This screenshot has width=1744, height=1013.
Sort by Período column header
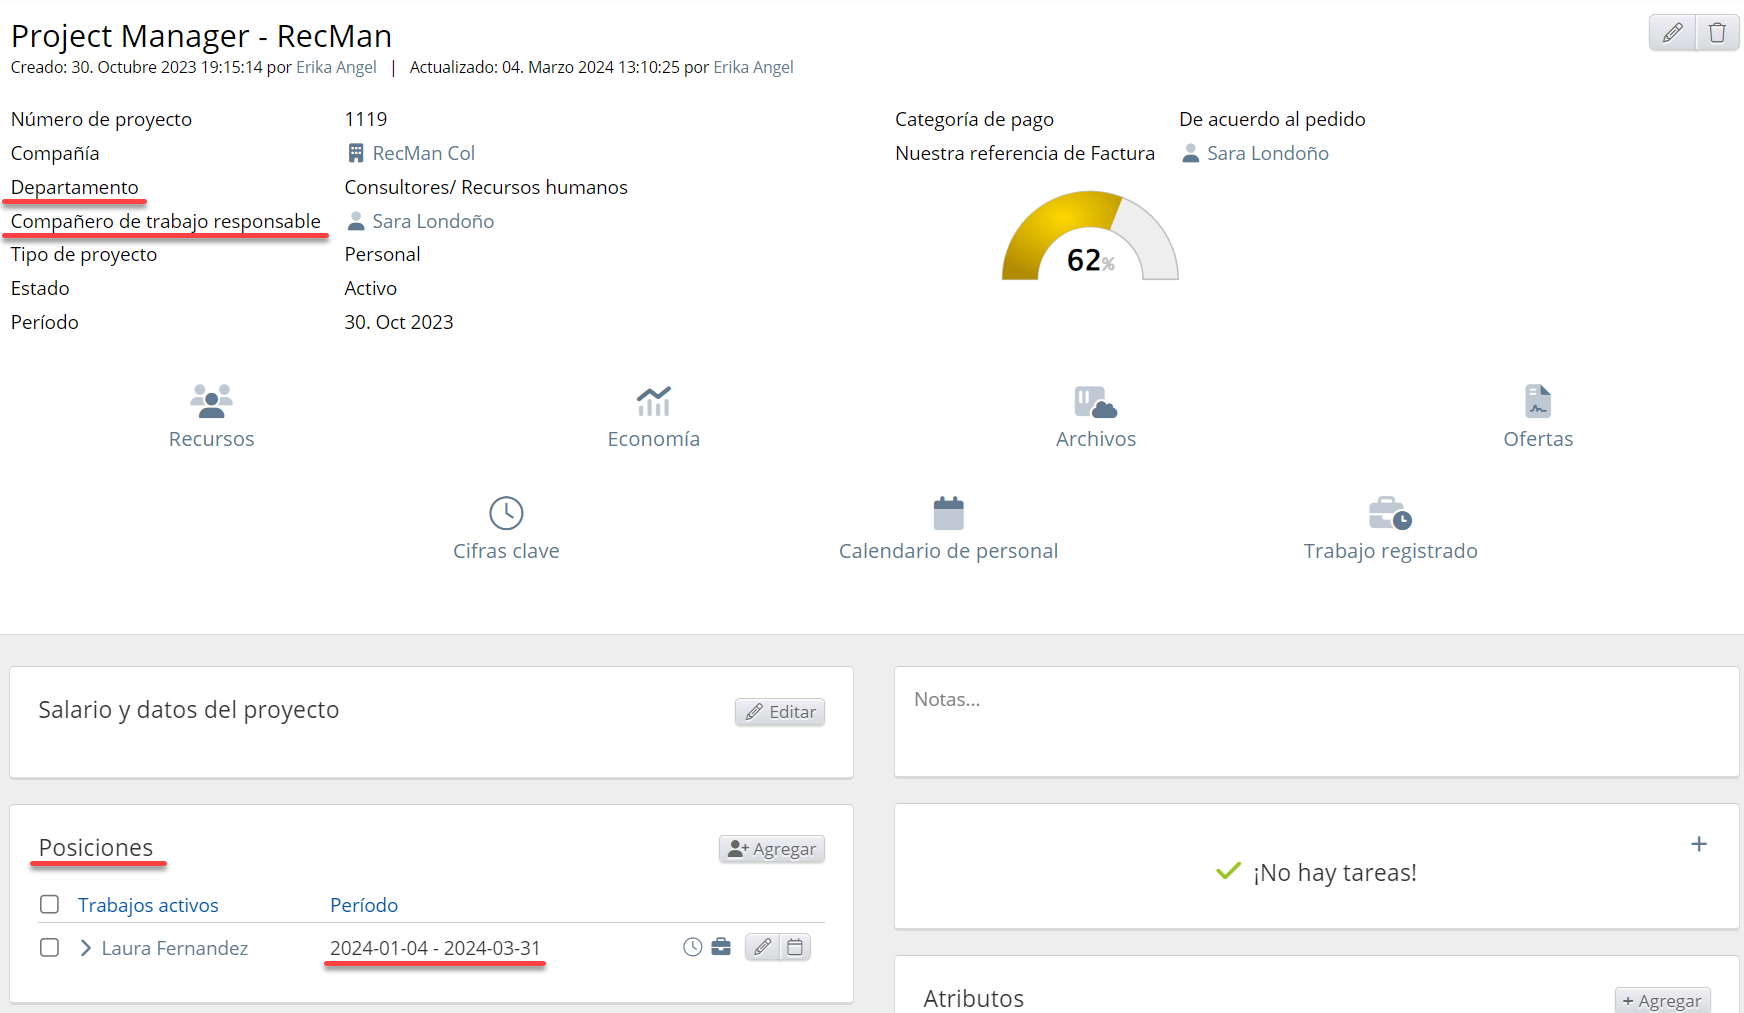[x=364, y=905]
